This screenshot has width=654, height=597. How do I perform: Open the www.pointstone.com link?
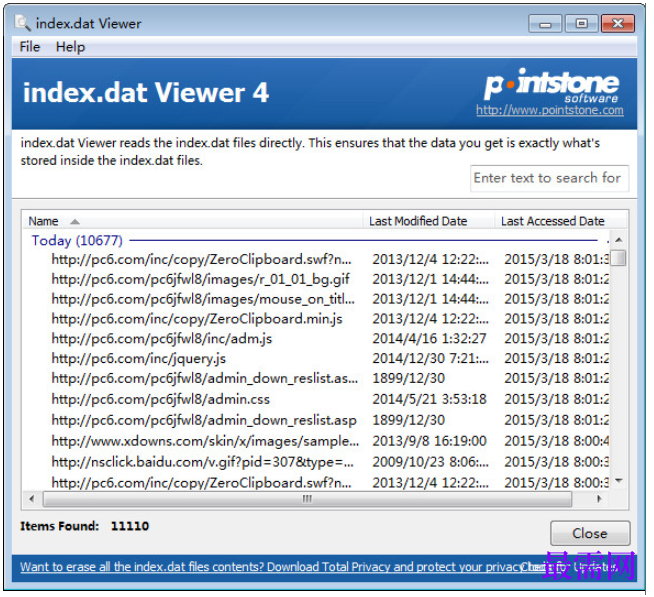click(550, 110)
